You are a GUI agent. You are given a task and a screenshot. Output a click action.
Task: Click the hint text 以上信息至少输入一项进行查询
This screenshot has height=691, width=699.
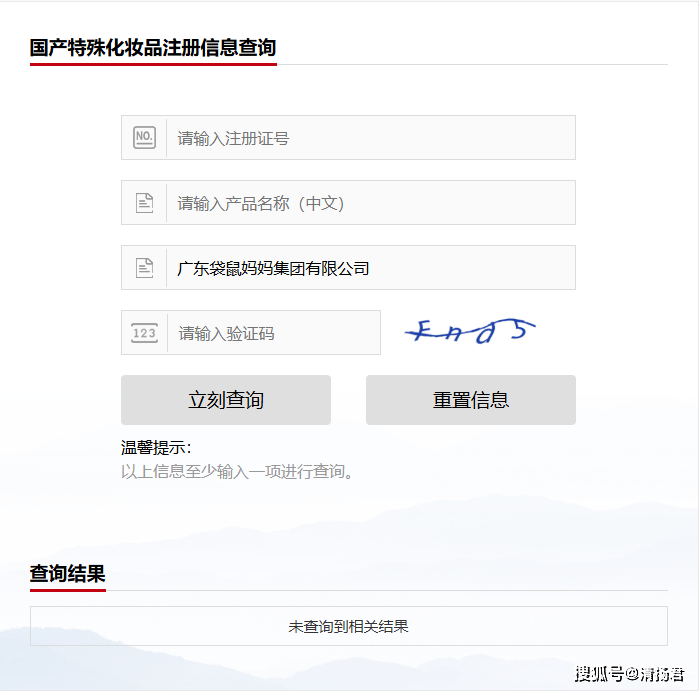(x=238, y=471)
